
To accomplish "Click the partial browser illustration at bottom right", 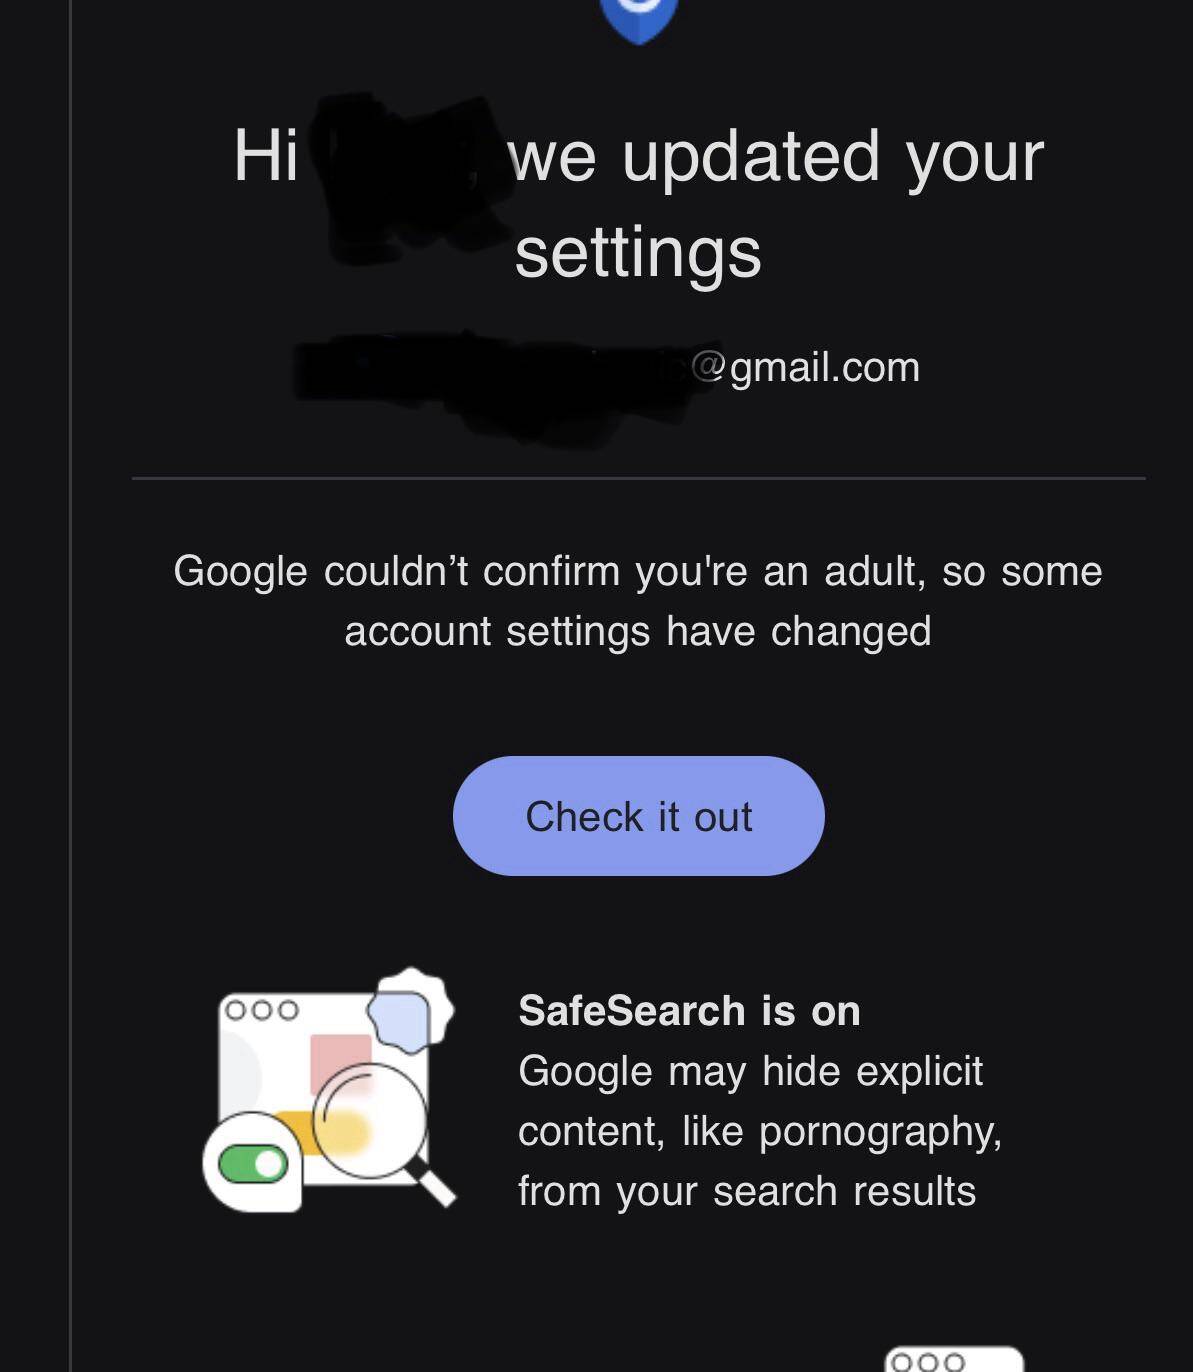I will [x=953, y=1360].
